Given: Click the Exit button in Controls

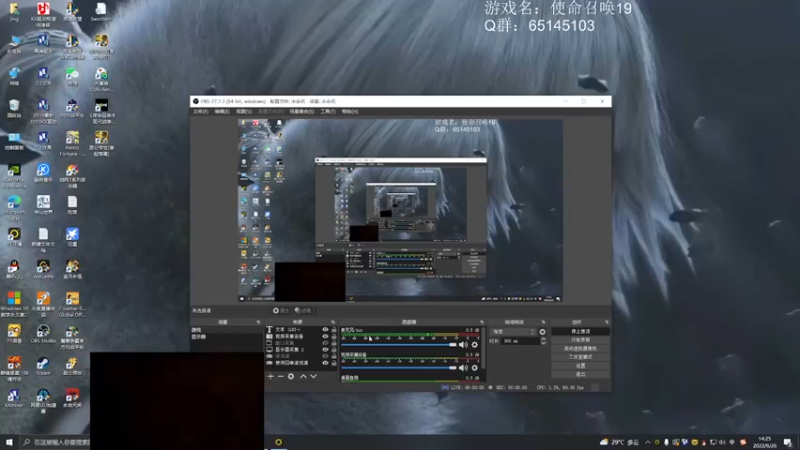Looking at the screenshot, I should (581, 374).
